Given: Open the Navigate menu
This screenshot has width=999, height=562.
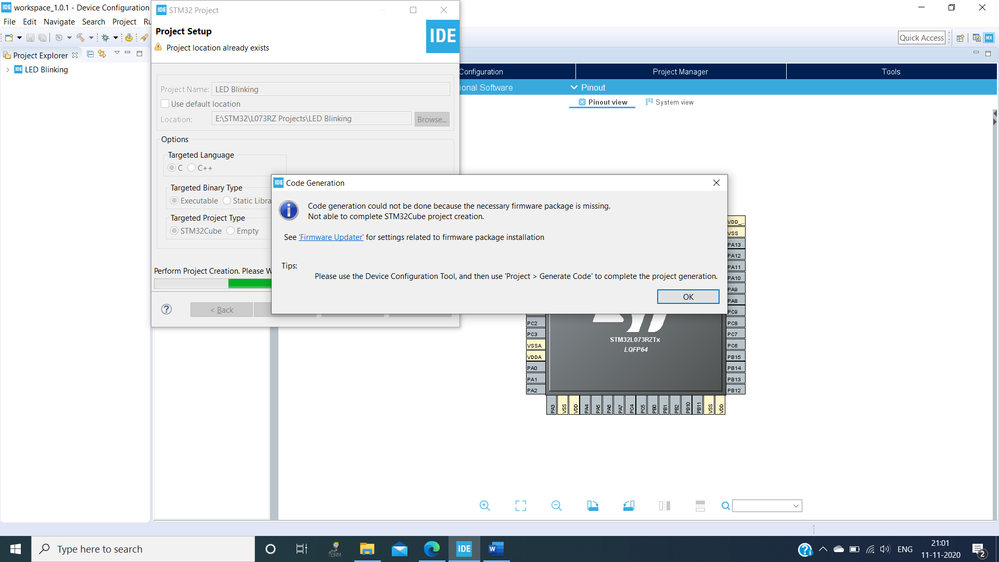Looking at the screenshot, I should coord(59,22).
